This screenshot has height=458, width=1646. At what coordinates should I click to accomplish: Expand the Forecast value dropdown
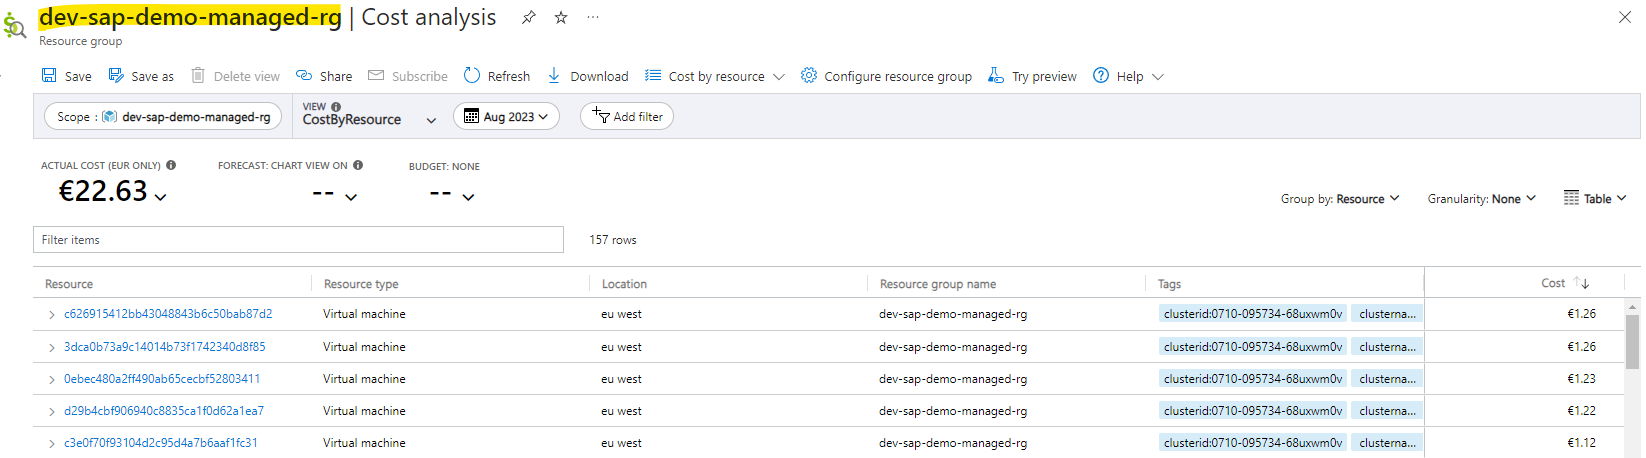click(351, 197)
